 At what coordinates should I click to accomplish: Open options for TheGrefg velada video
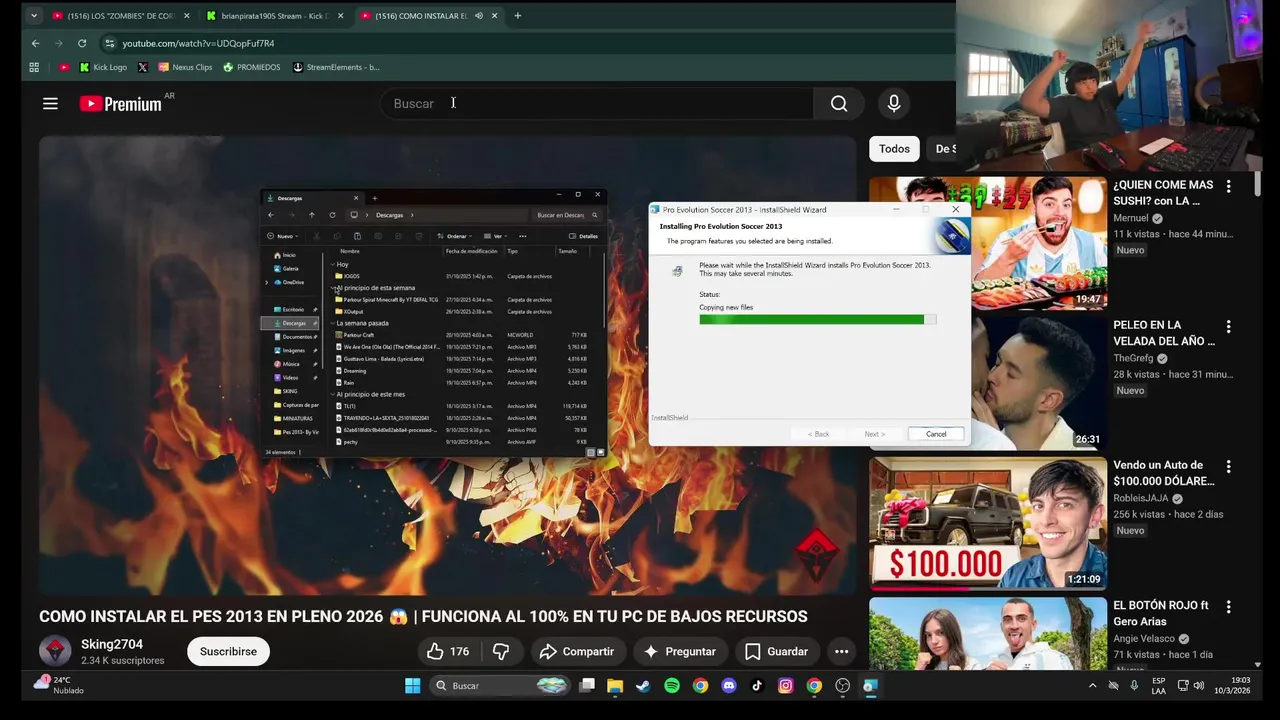pos(1228,326)
